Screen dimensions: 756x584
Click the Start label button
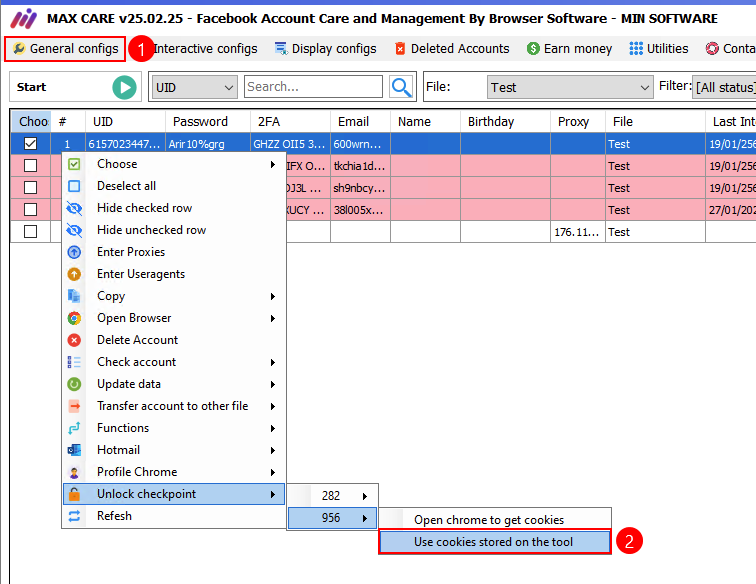coord(31,87)
